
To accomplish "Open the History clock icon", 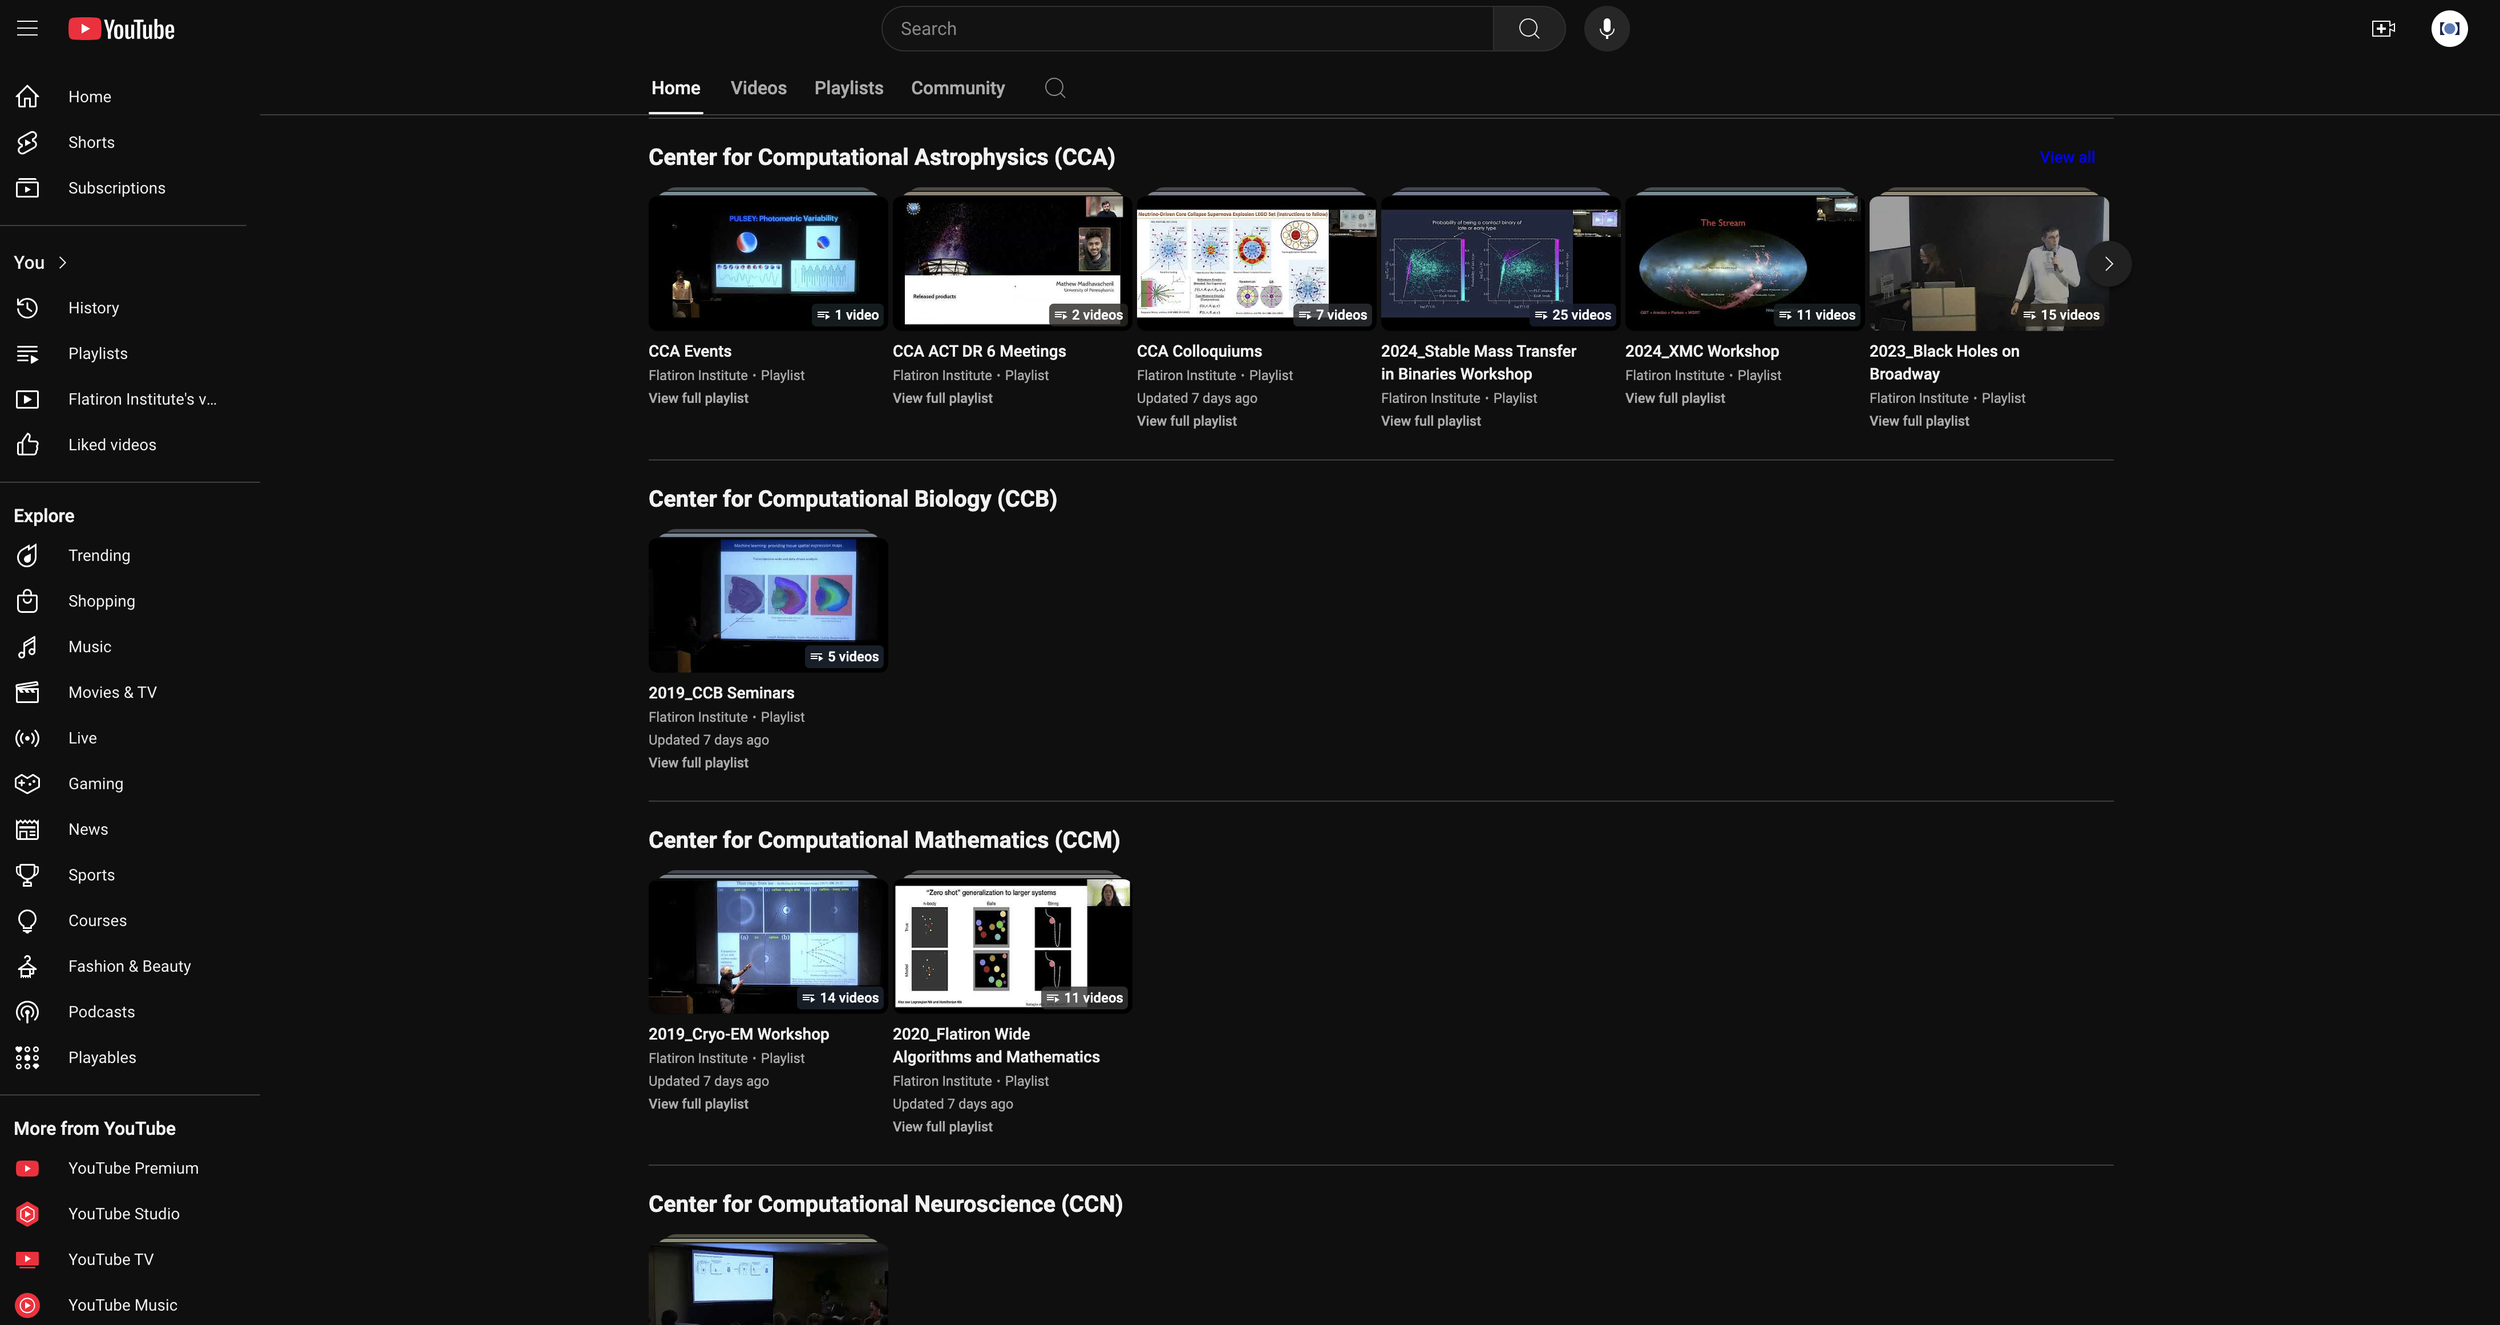I will click(x=27, y=308).
